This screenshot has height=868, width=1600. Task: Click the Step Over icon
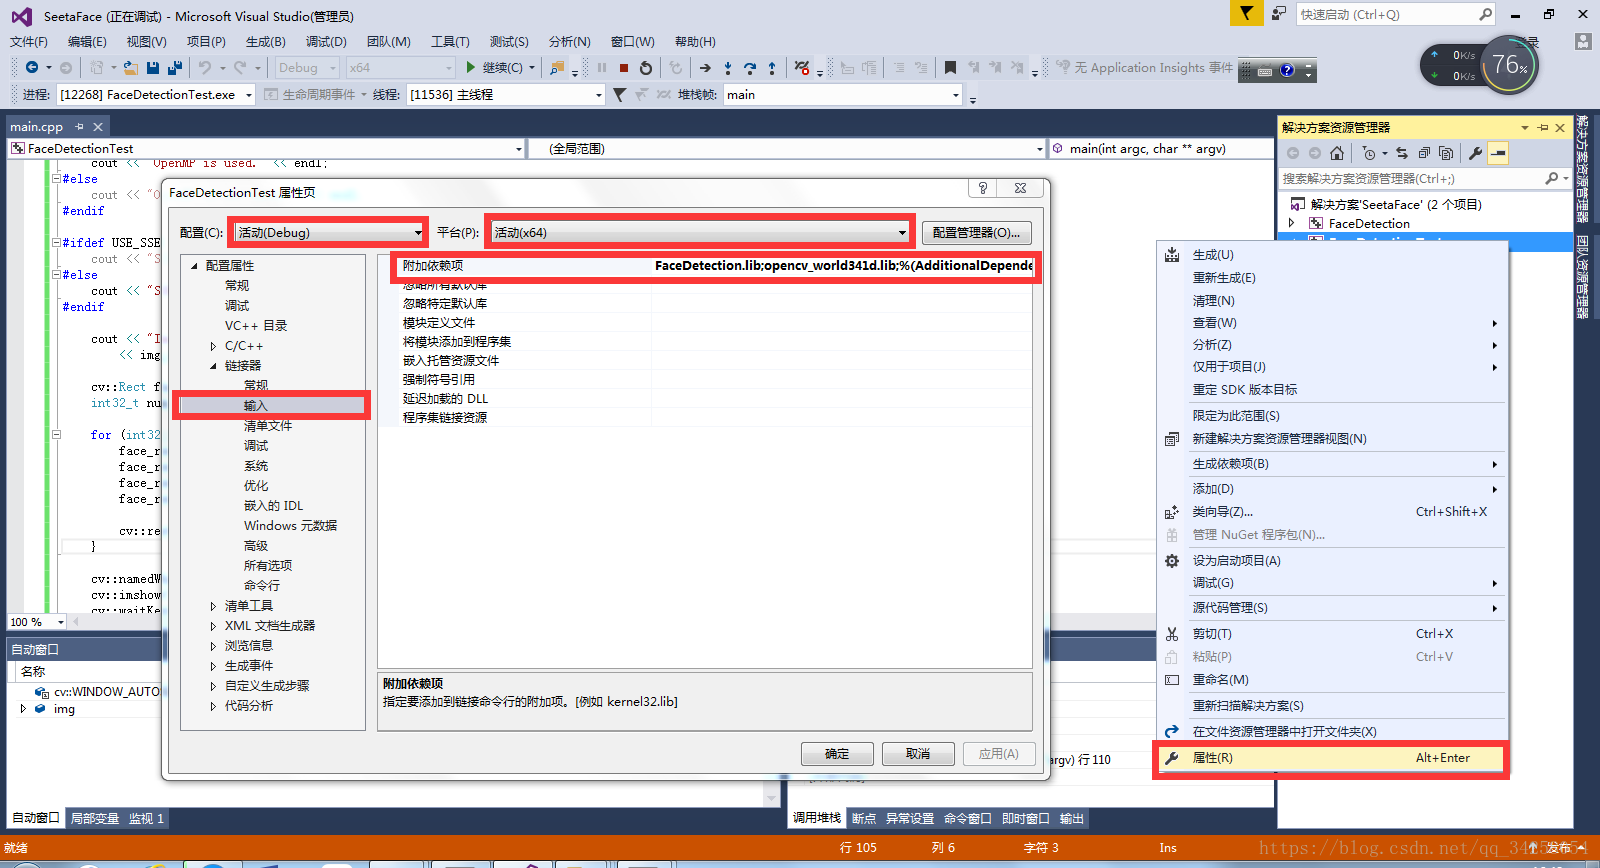coord(749,68)
